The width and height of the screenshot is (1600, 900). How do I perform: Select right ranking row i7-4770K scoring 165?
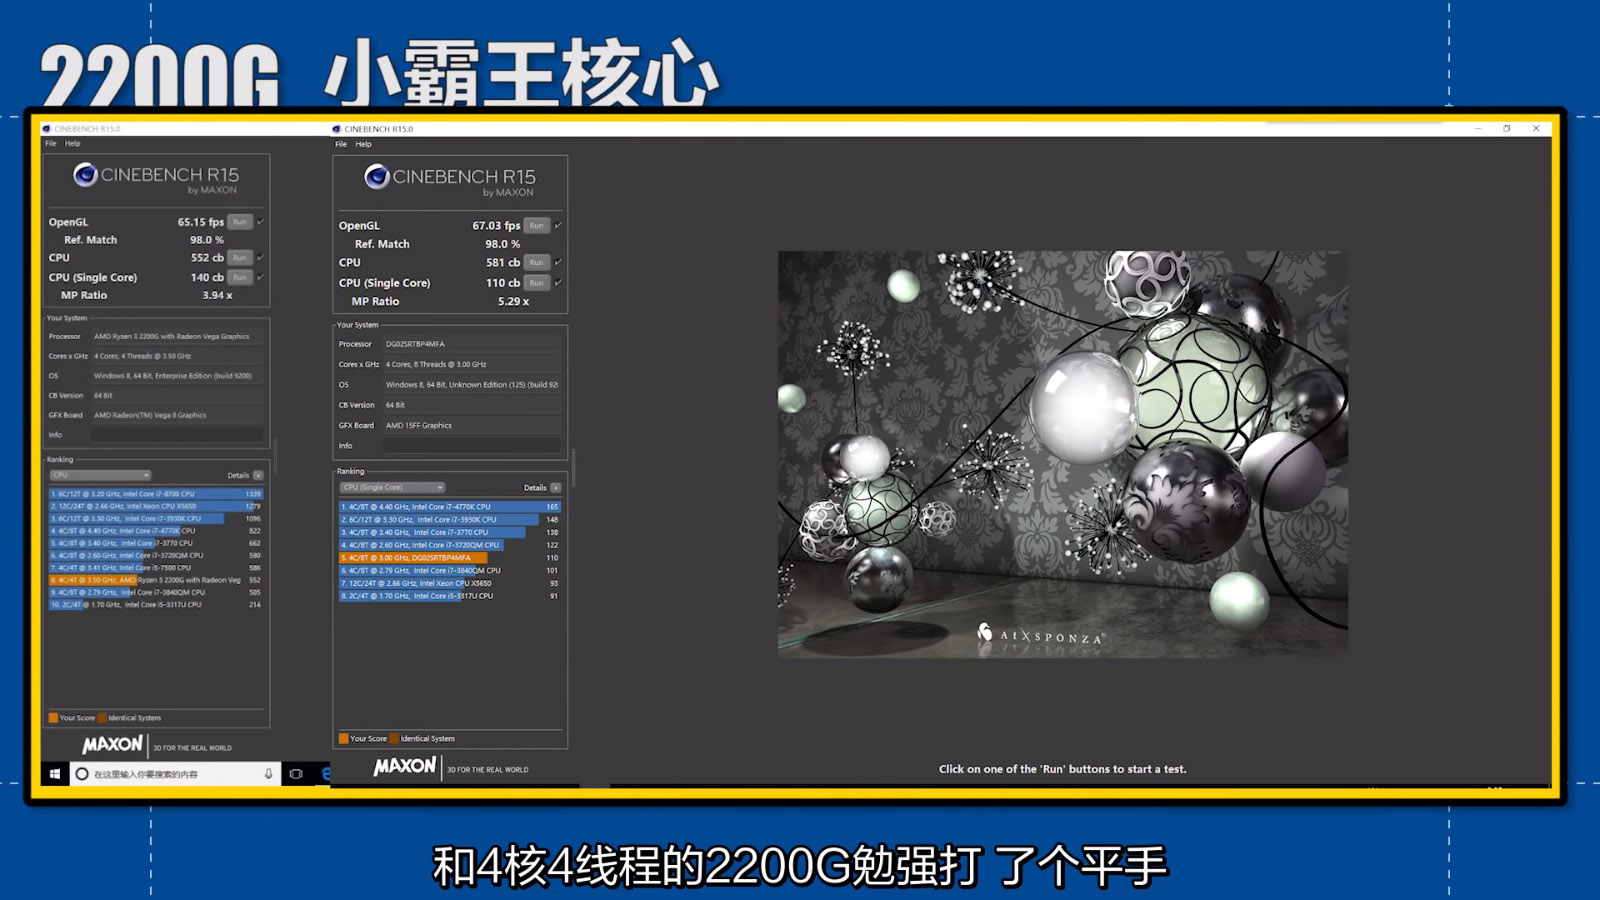[x=450, y=507]
